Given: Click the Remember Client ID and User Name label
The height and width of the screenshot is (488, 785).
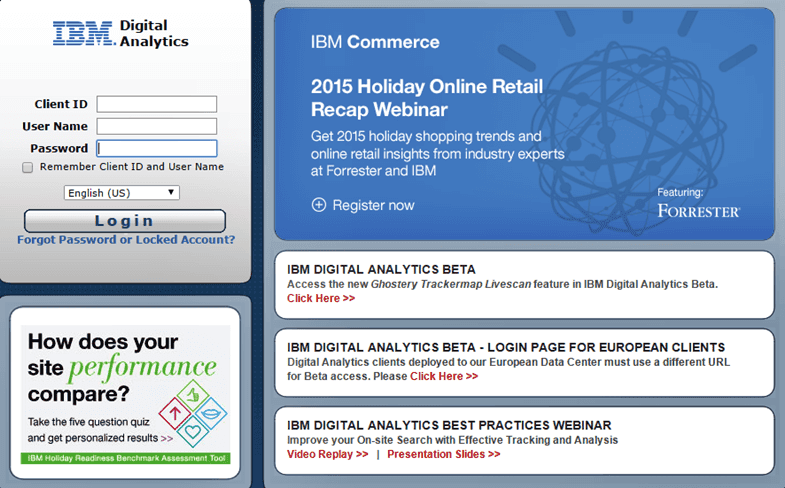Looking at the screenshot, I should tap(132, 167).
